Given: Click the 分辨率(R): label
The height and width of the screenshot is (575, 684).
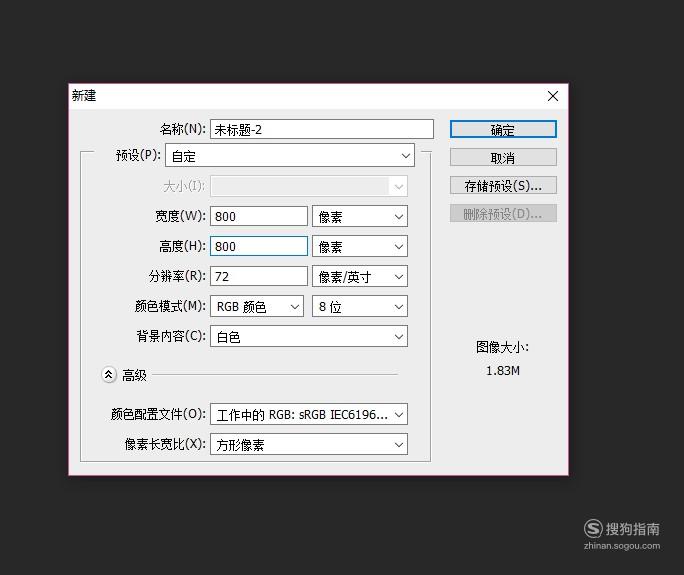Looking at the screenshot, I should click(177, 276).
